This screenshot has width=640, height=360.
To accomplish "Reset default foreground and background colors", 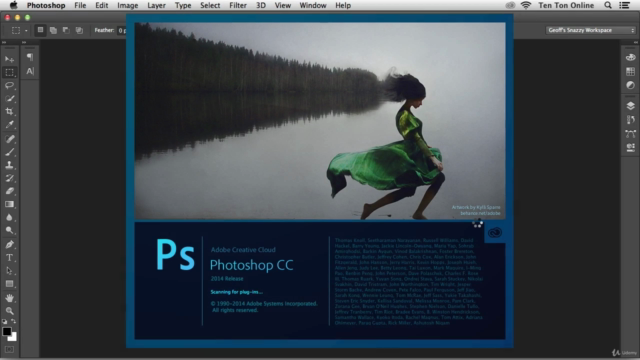I will pos(4,322).
